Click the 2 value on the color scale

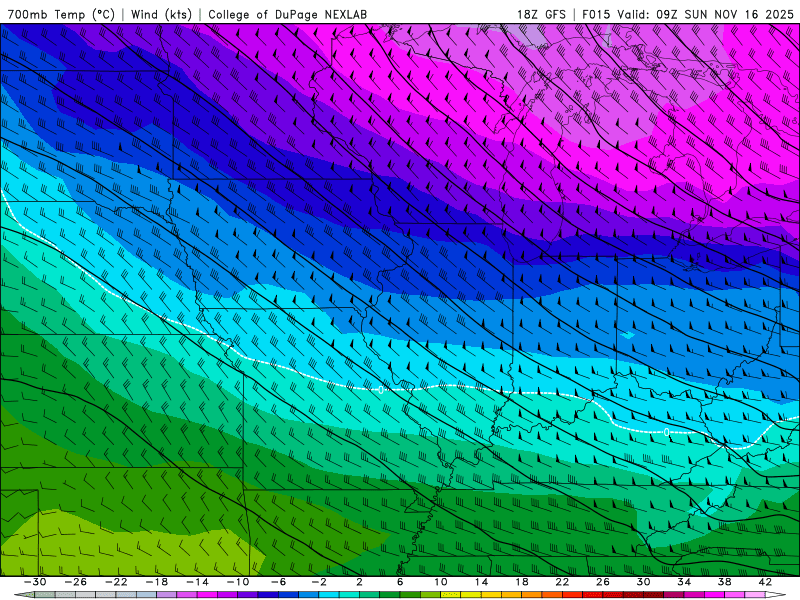pos(359,582)
